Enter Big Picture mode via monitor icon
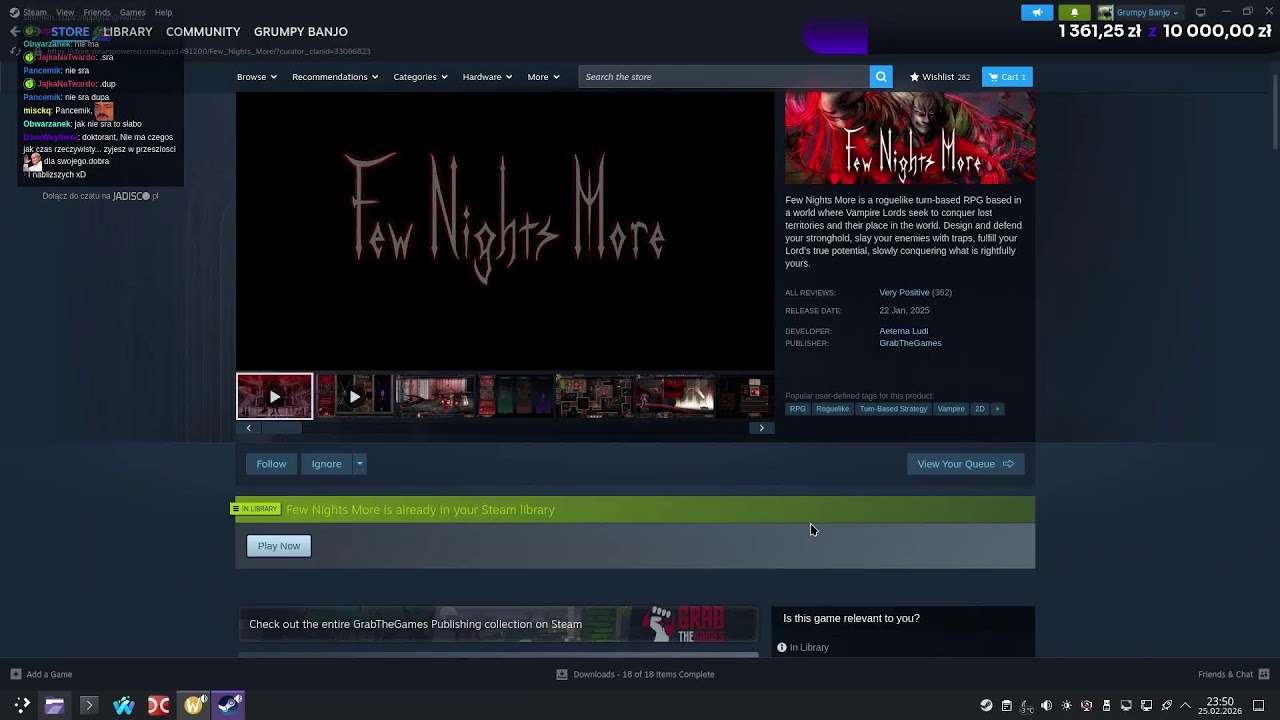 tap(1201, 12)
